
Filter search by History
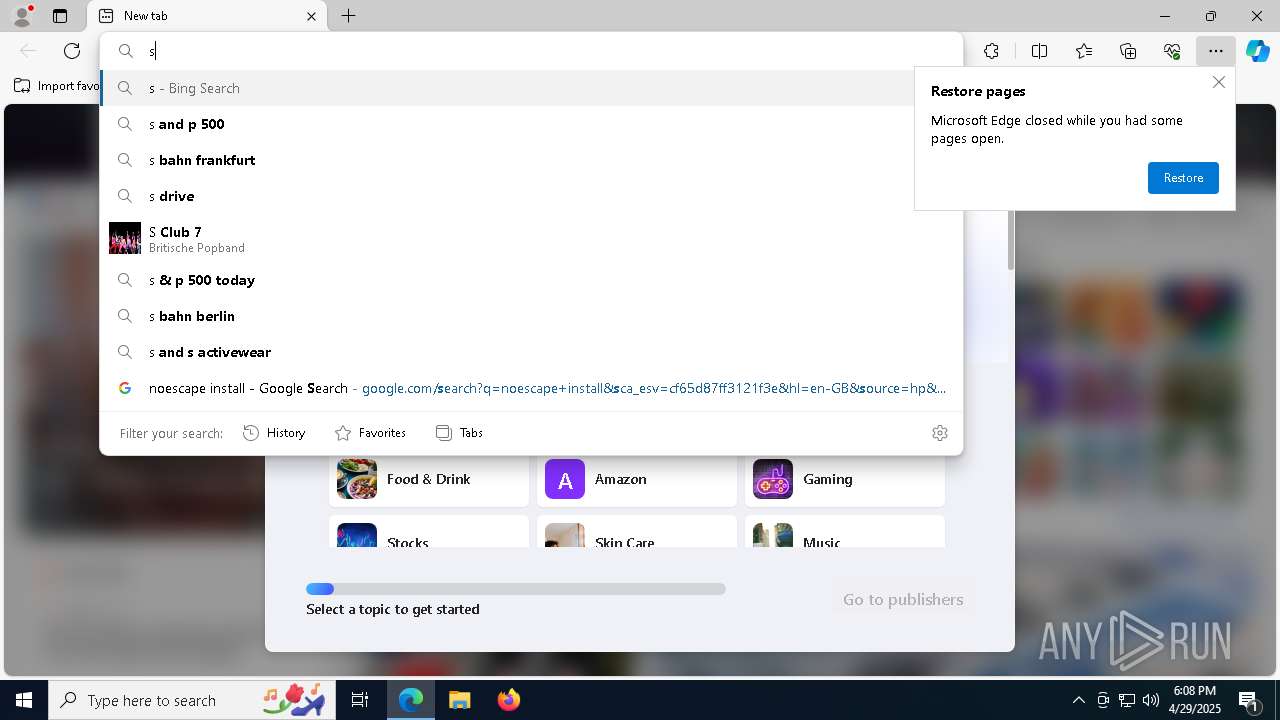pos(274,433)
